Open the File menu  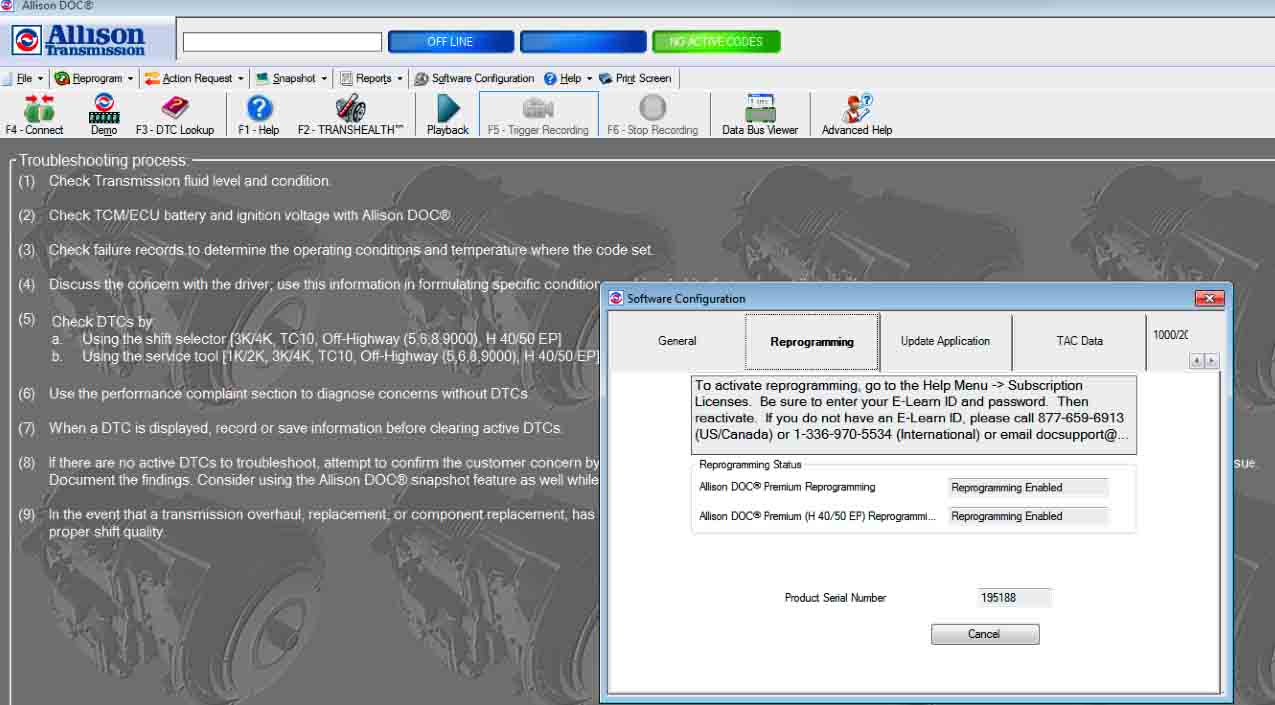point(24,78)
